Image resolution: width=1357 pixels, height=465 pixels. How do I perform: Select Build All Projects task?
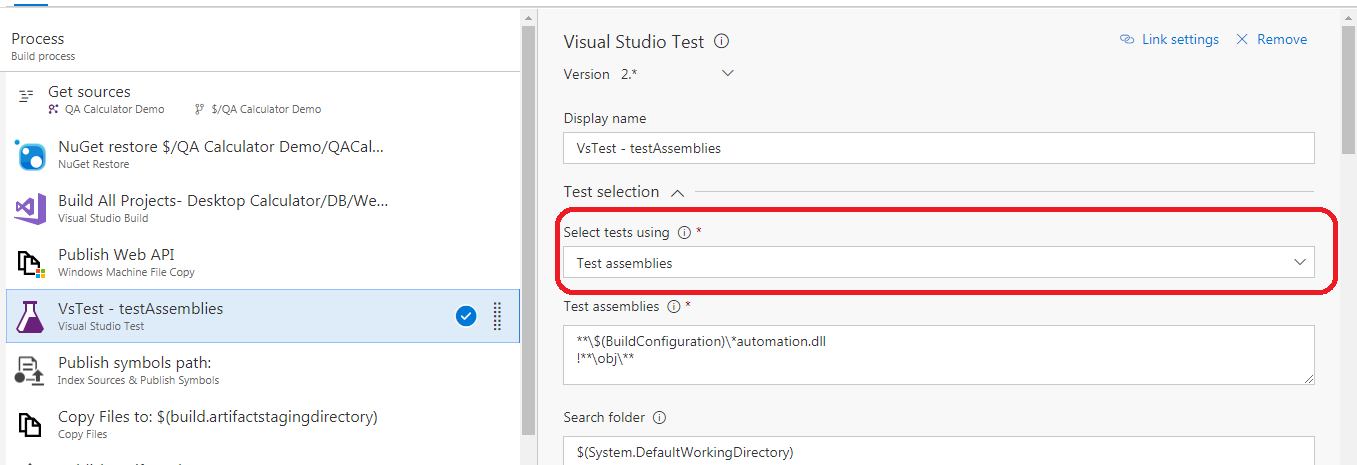pyautogui.click(x=222, y=208)
